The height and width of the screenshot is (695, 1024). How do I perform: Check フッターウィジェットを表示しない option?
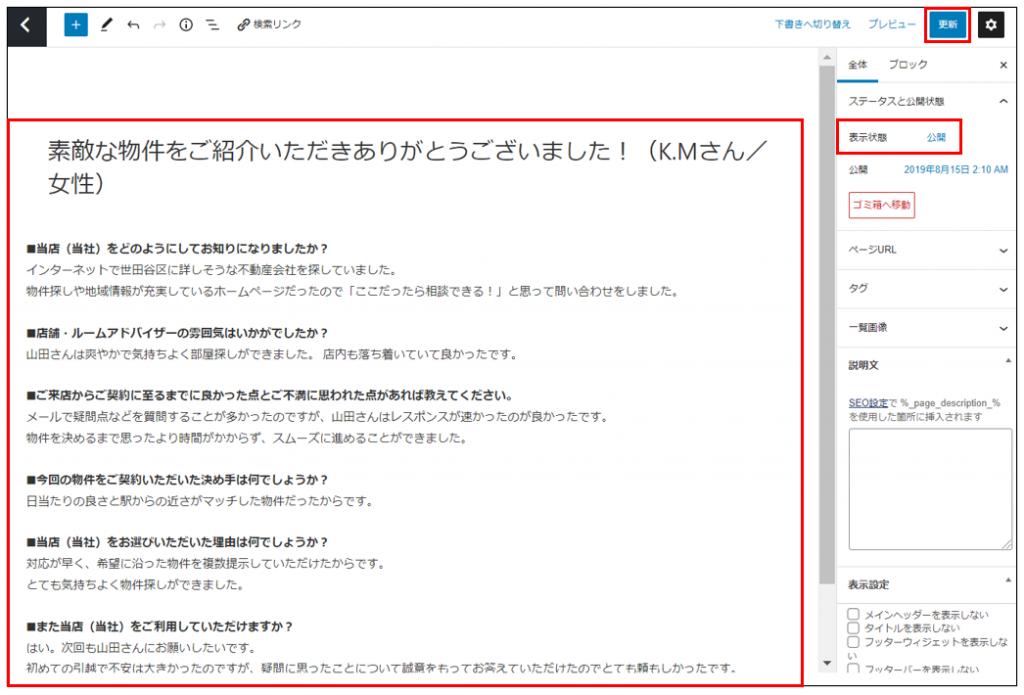pos(853,642)
